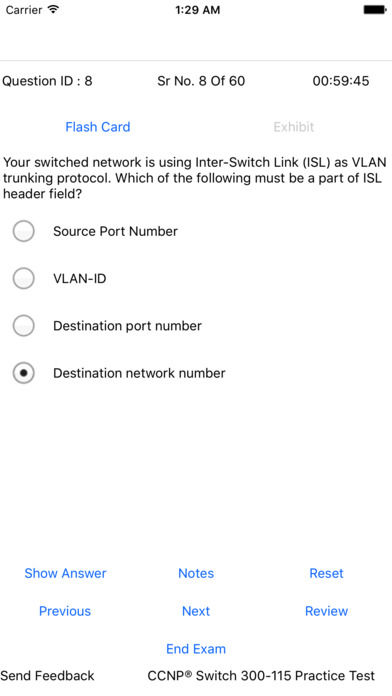Click the selected Destination network number radio

click(24, 373)
